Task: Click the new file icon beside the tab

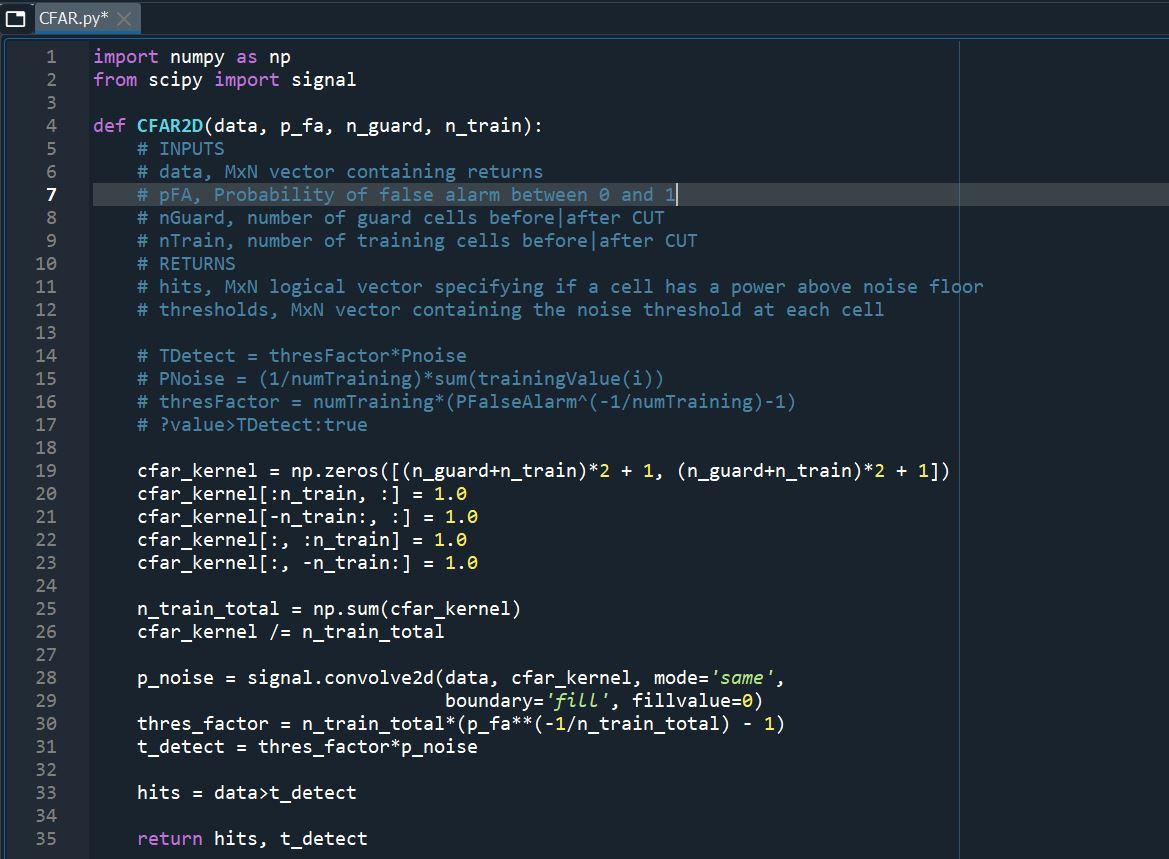Action: 15,17
